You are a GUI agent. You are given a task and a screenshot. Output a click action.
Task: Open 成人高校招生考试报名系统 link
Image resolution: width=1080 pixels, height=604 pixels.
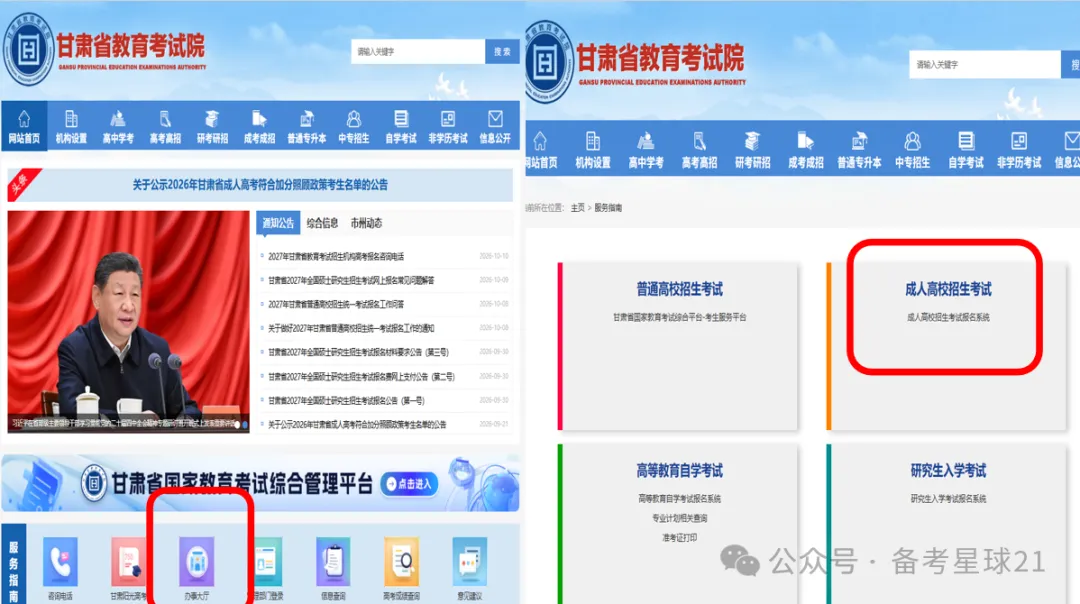pyautogui.click(x=948, y=317)
